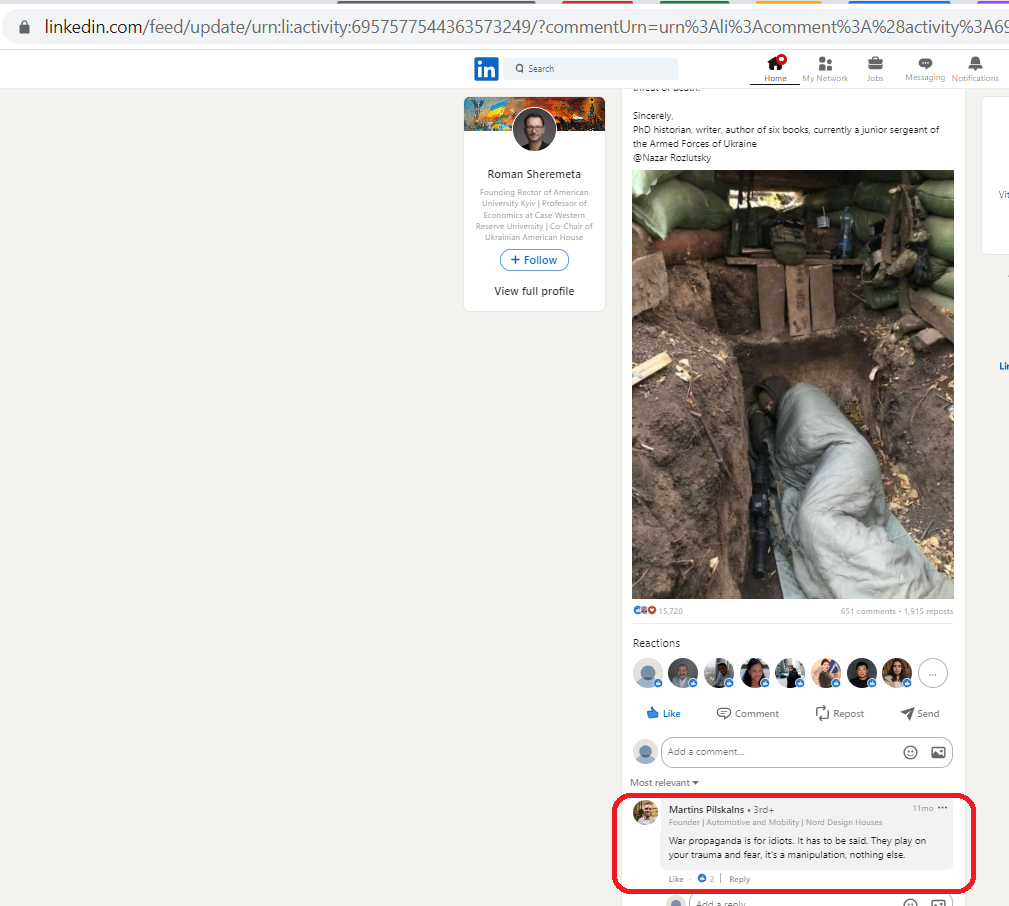Click Martins Pilskalns' avatar

click(x=645, y=813)
